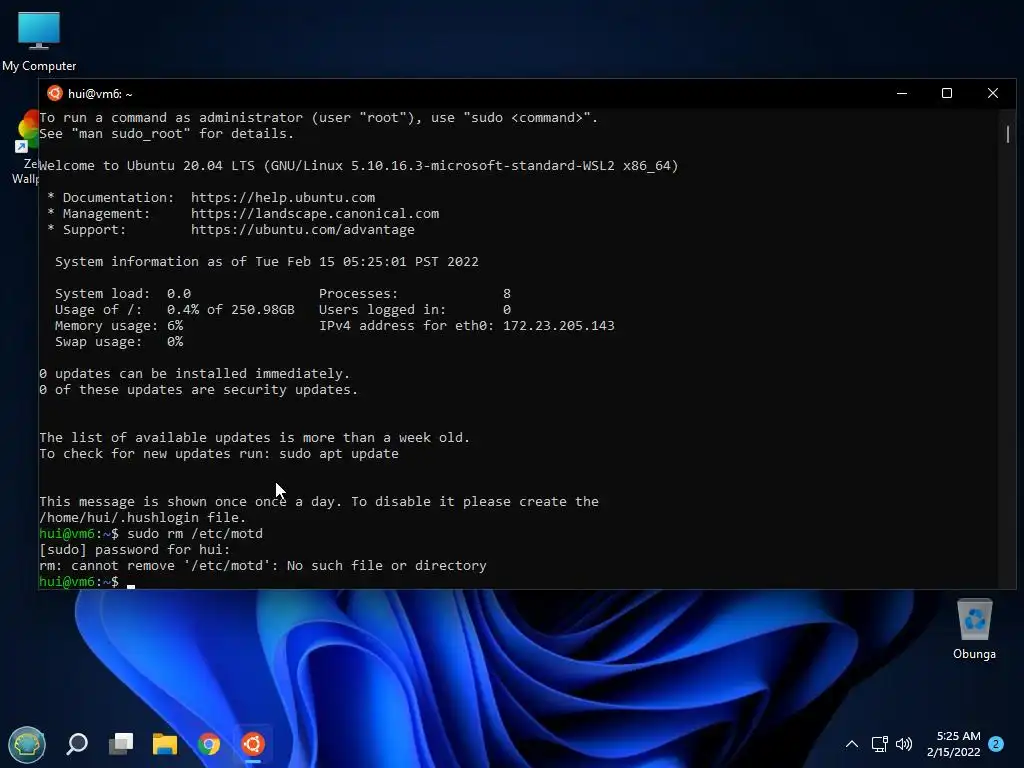Launch File Explorer from the taskbar

[x=165, y=744]
